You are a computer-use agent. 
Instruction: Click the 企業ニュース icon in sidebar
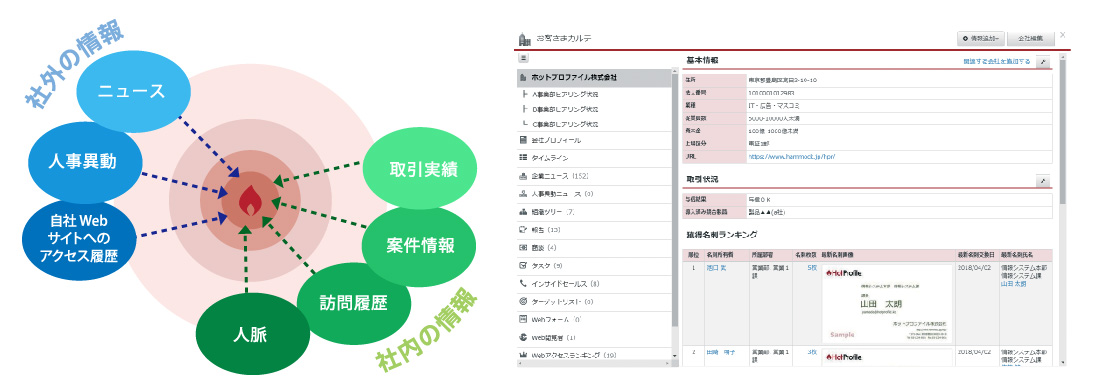(x=523, y=176)
